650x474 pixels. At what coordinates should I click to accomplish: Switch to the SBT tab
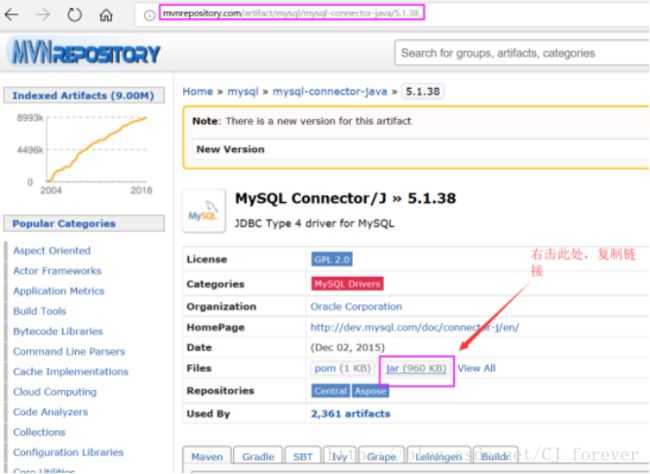(303, 457)
